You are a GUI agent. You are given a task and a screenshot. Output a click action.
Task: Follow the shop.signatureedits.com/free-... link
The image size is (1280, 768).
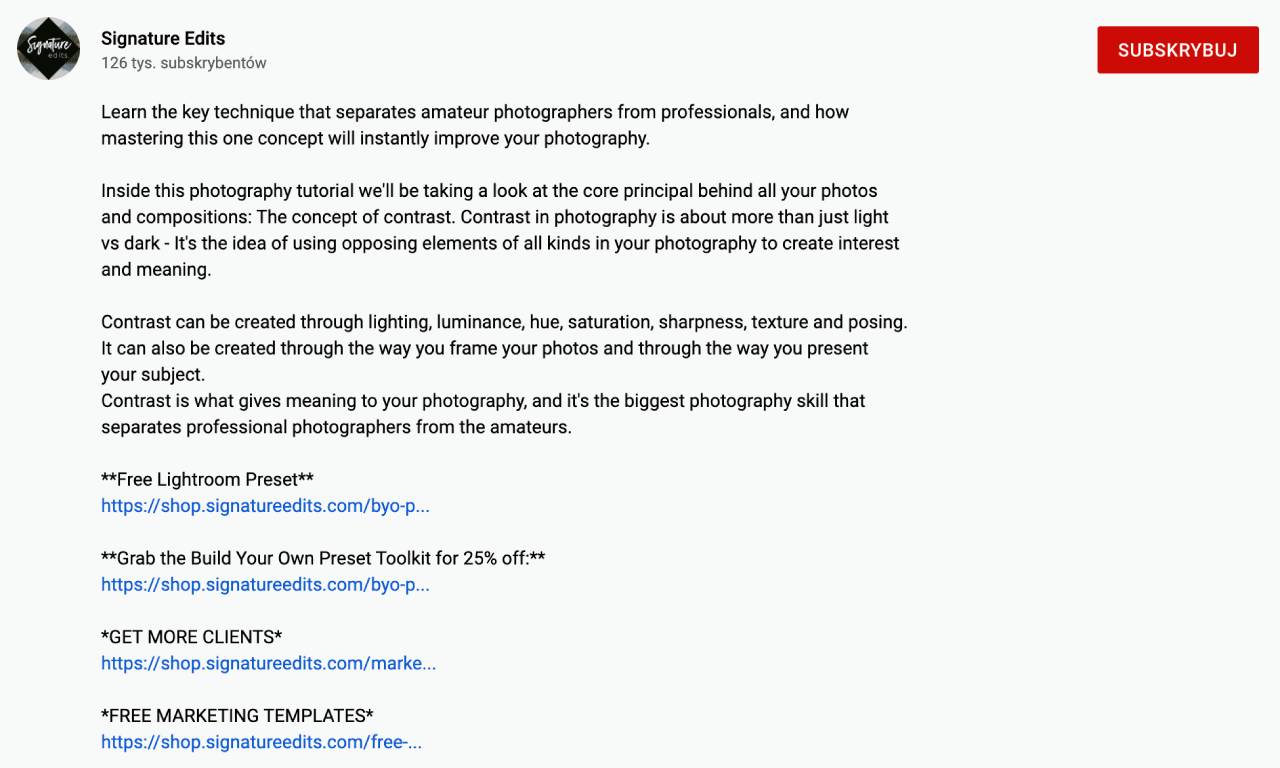click(261, 742)
